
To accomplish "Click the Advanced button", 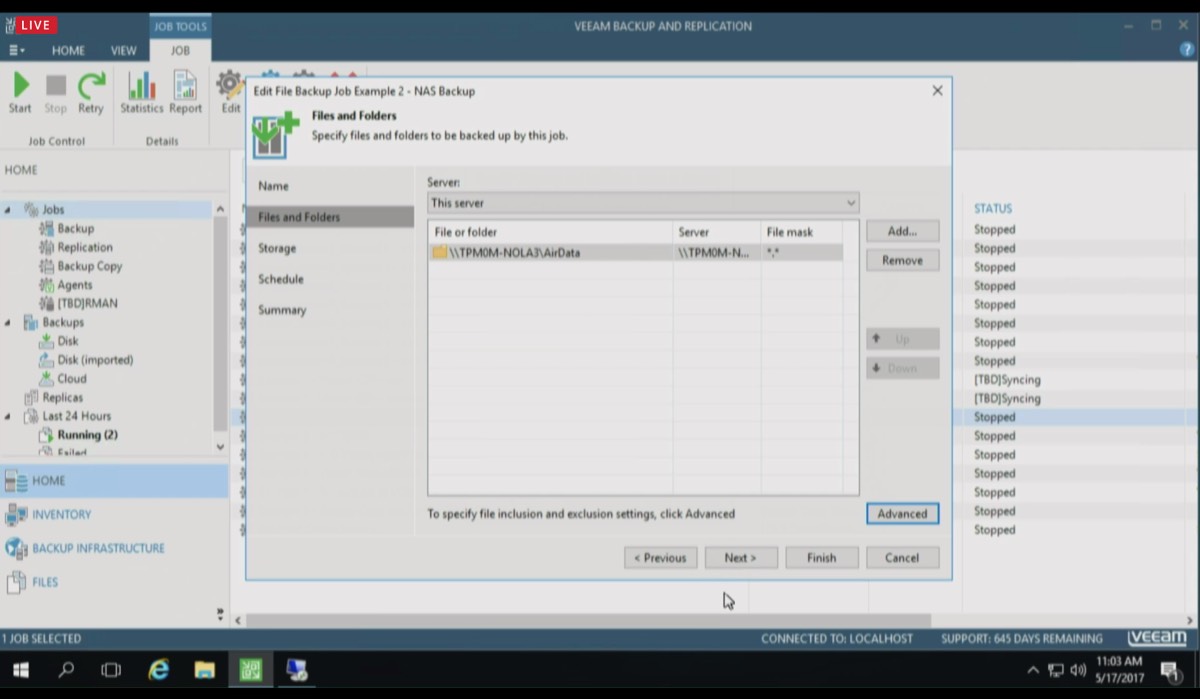I will click(902, 514).
